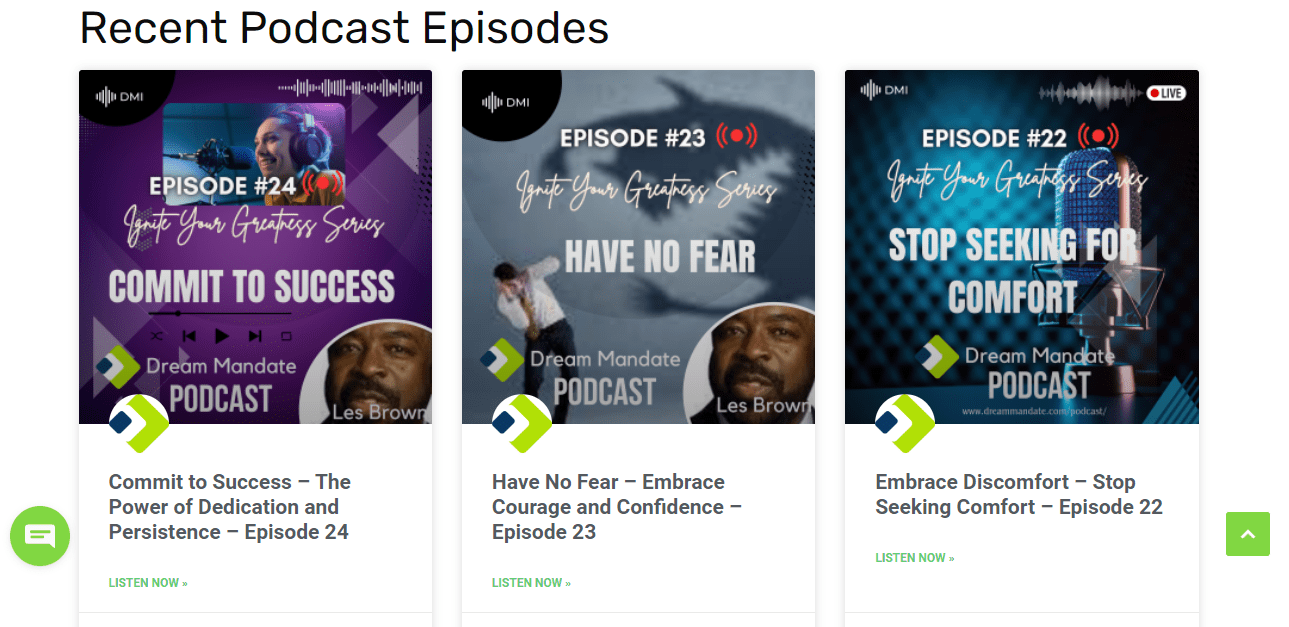Click the author avatar logo under Episode 24
The width and height of the screenshot is (1289, 627).
click(x=139, y=424)
